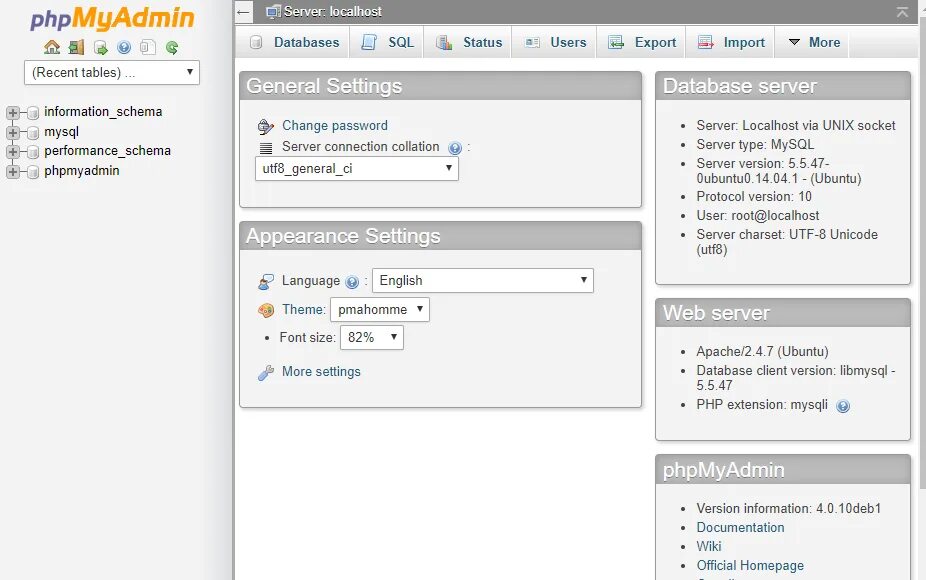Image resolution: width=926 pixels, height=580 pixels.
Task: Click the Theme link label
Action: (304, 309)
